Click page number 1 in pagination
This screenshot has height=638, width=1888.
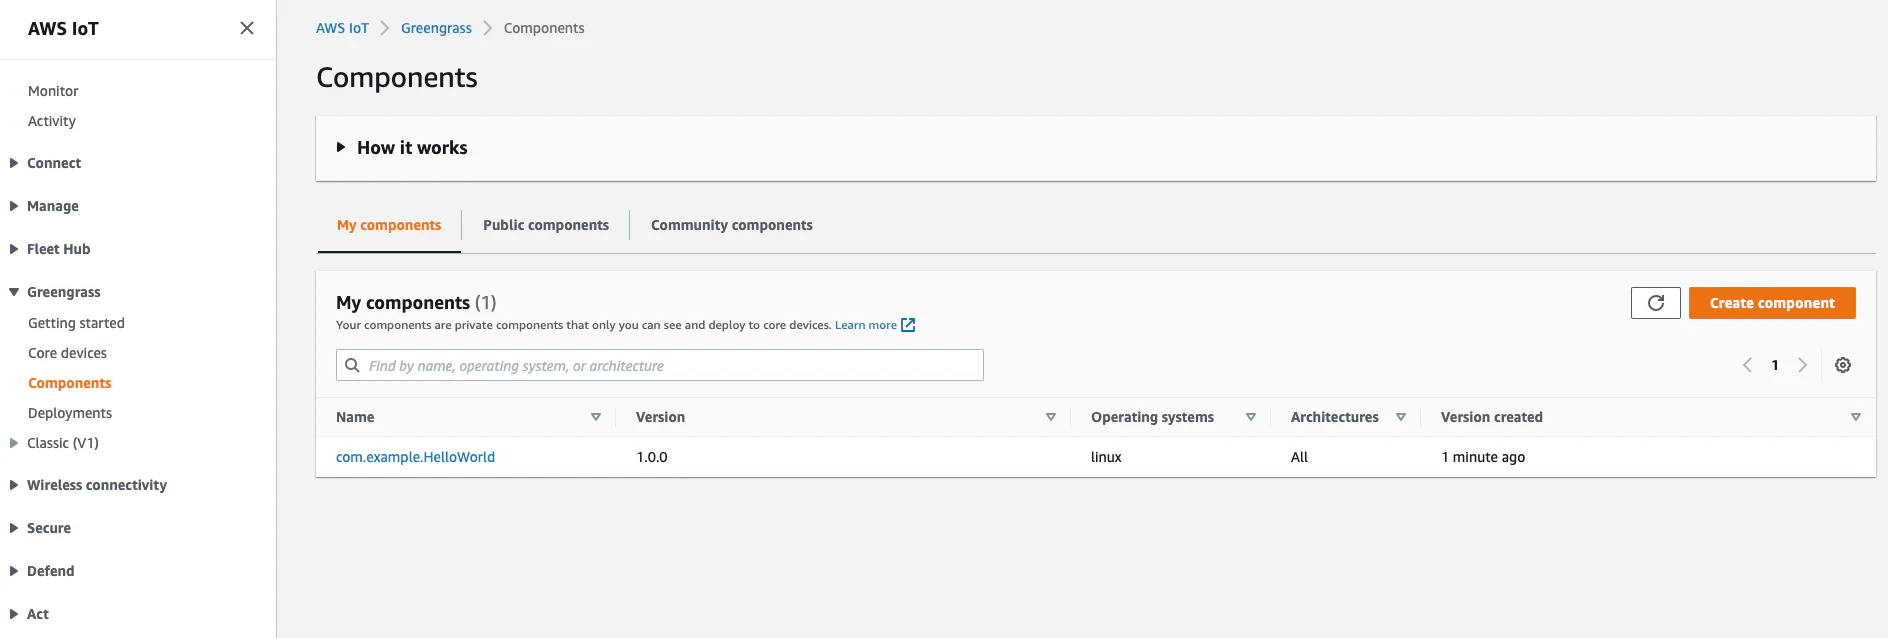(x=1775, y=365)
